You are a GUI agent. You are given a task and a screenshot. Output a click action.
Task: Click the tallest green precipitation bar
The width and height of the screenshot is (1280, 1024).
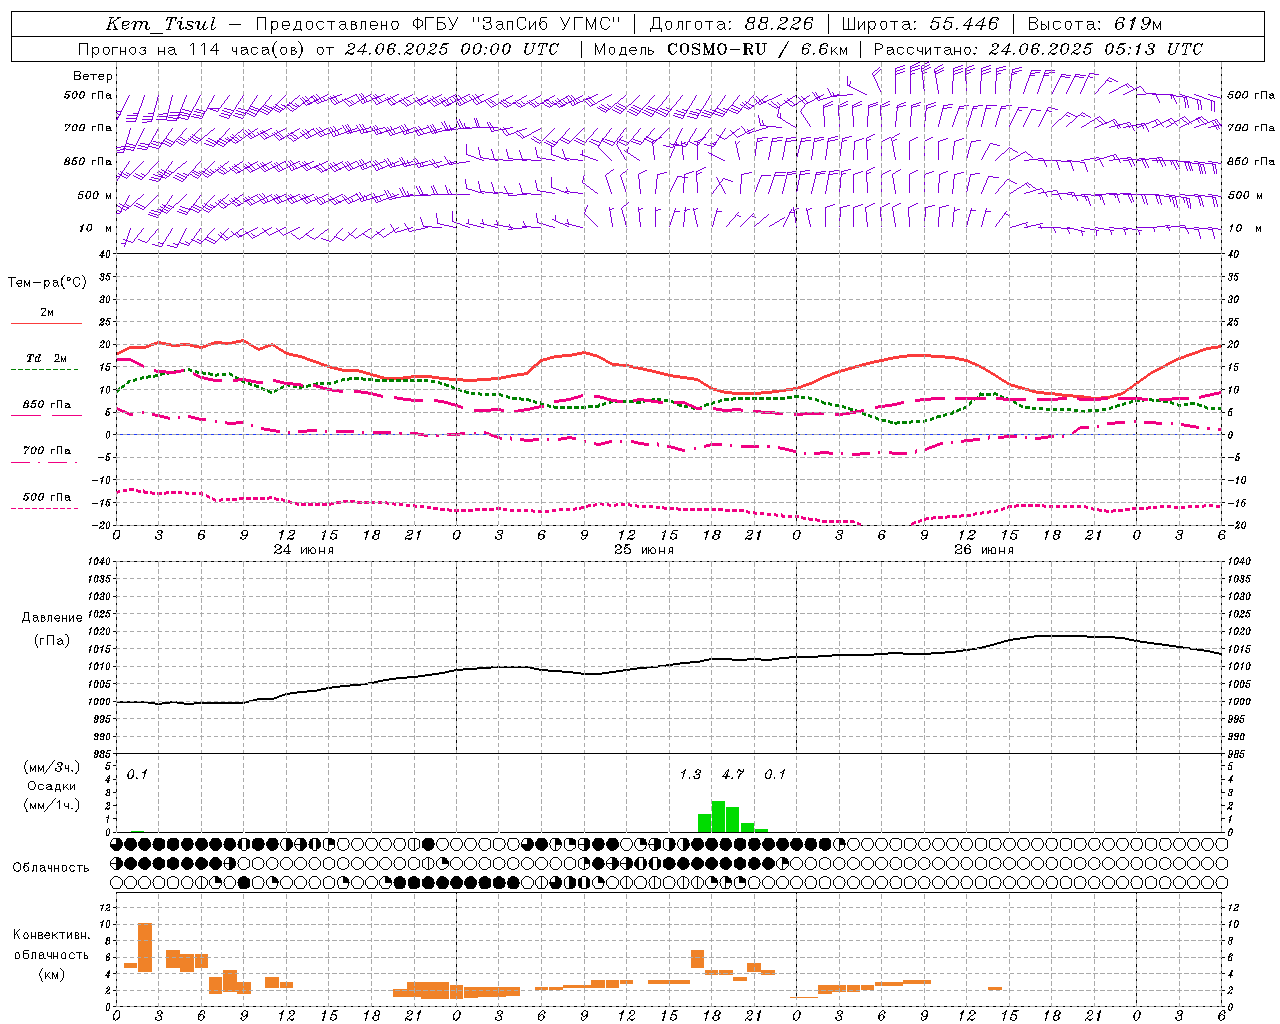(718, 817)
